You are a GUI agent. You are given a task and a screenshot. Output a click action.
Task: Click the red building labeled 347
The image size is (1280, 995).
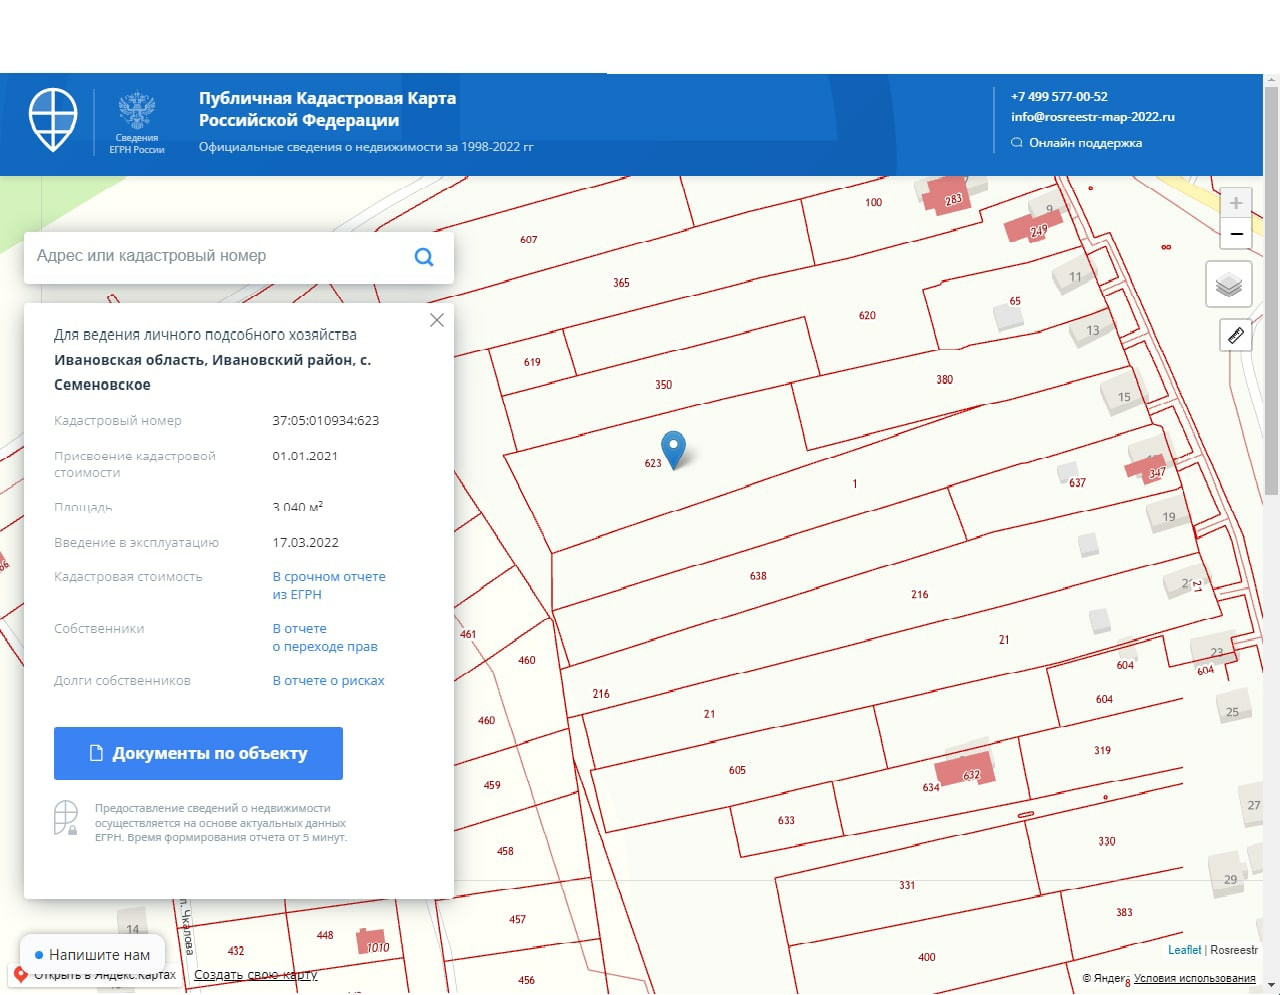1147,469
